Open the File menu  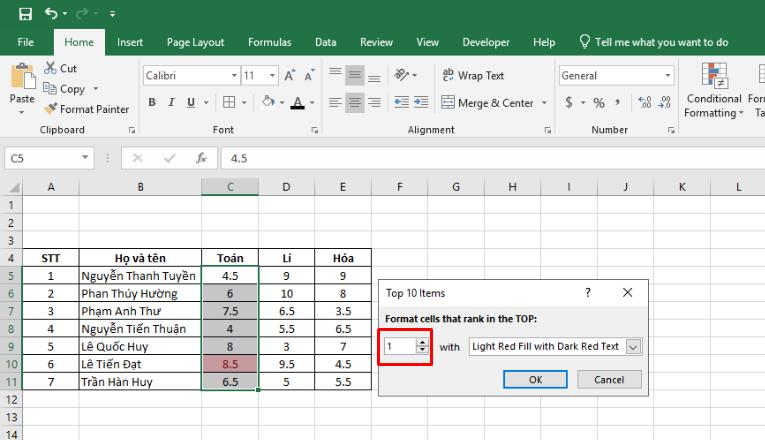[x=25, y=42]
